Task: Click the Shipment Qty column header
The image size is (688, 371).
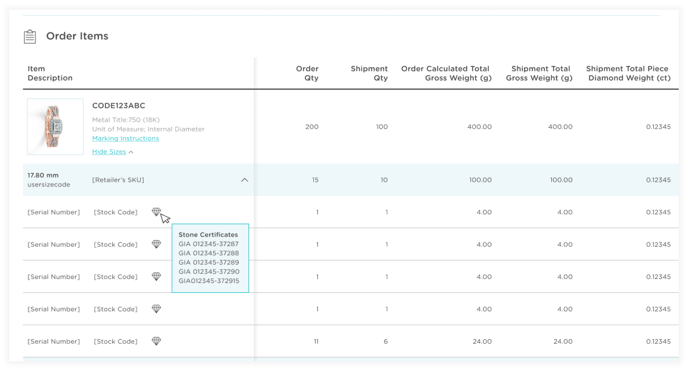Action: [x=369, y=73]
